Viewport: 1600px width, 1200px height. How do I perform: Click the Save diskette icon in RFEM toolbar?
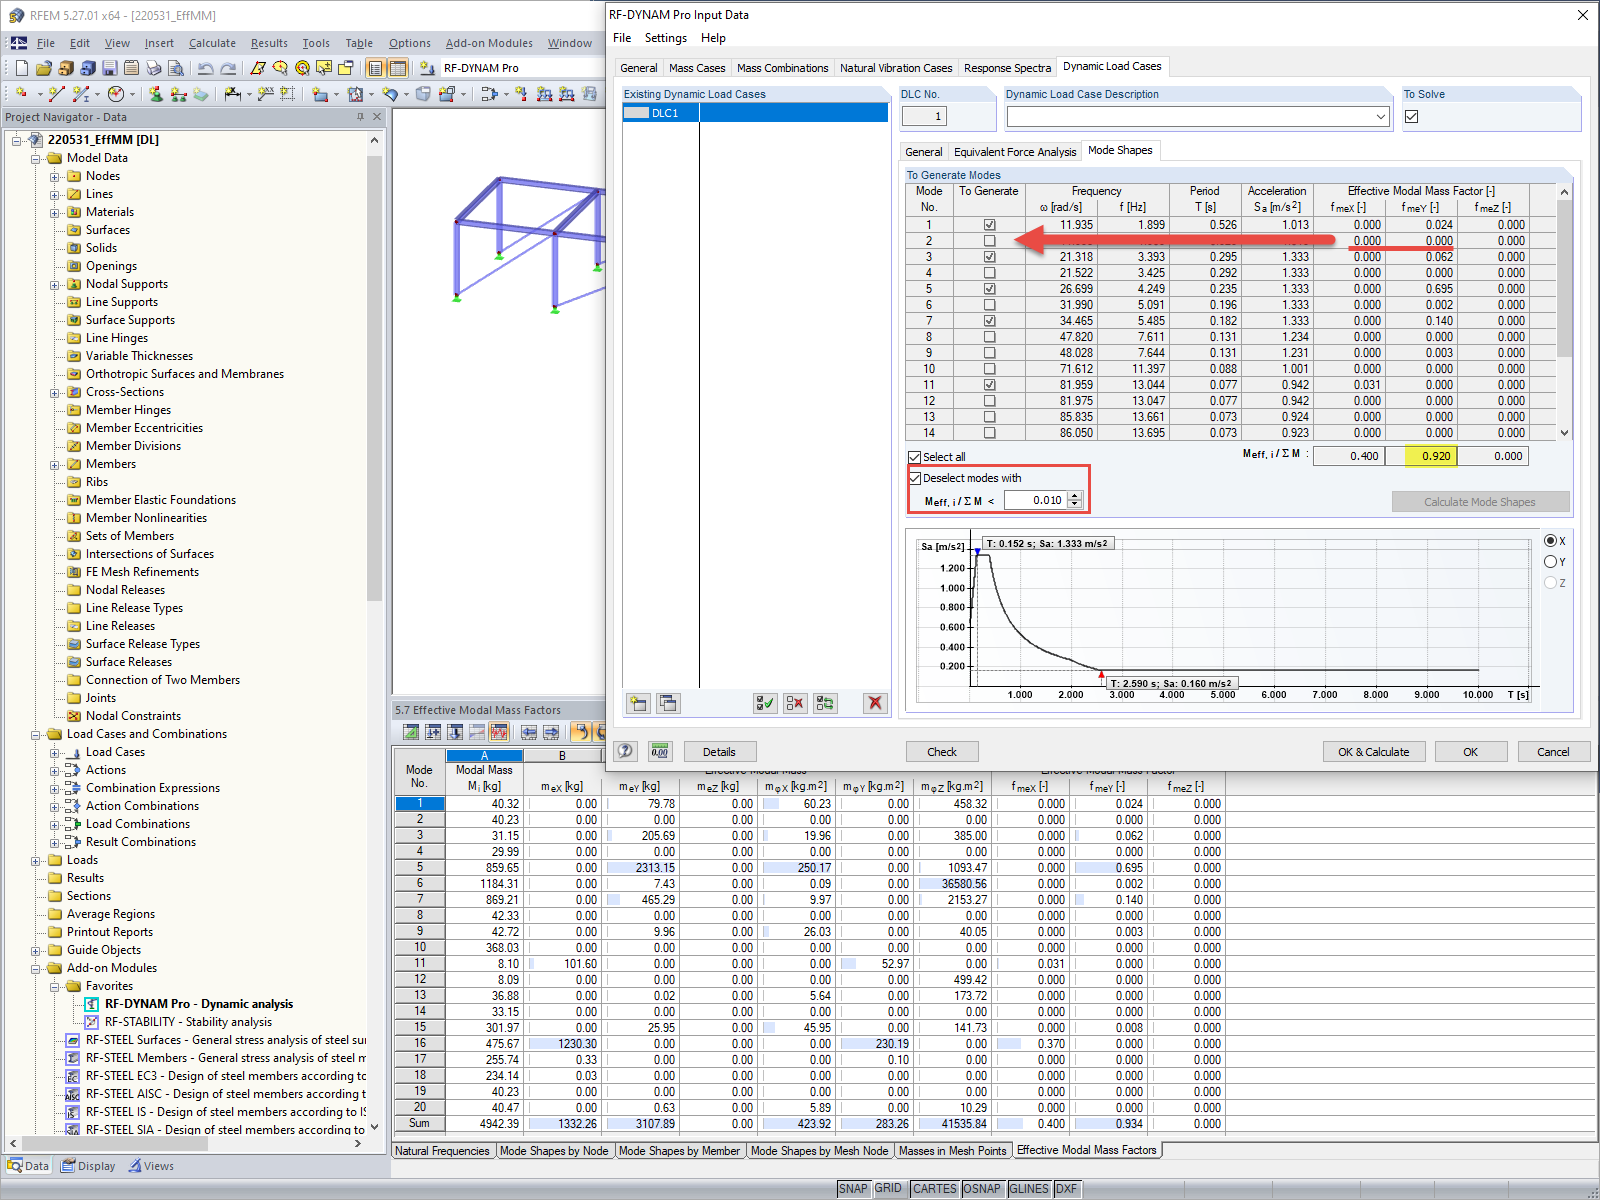[109, 68]
